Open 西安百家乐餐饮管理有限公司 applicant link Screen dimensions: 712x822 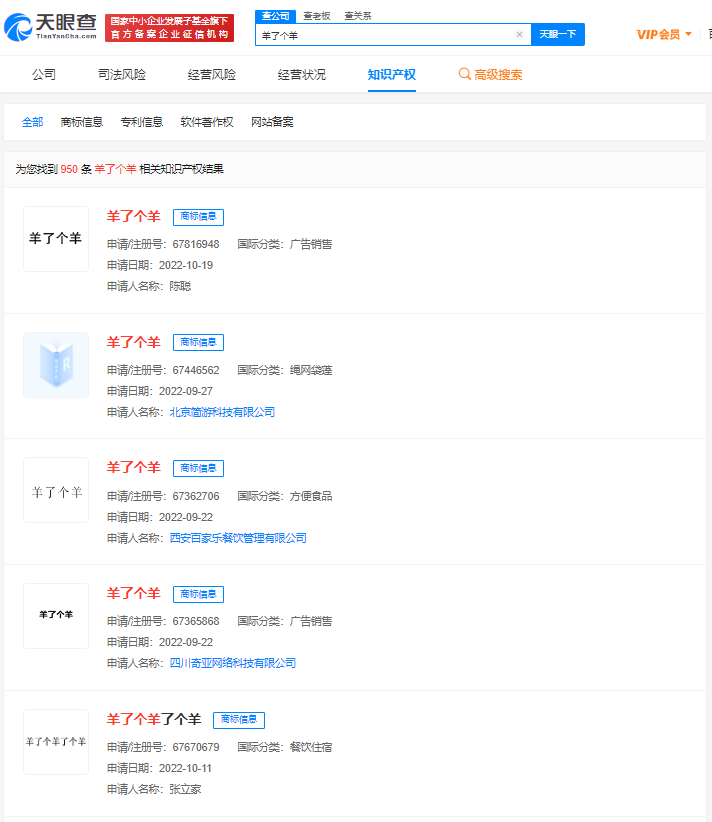pyautogui.click(x=238, y=538)
